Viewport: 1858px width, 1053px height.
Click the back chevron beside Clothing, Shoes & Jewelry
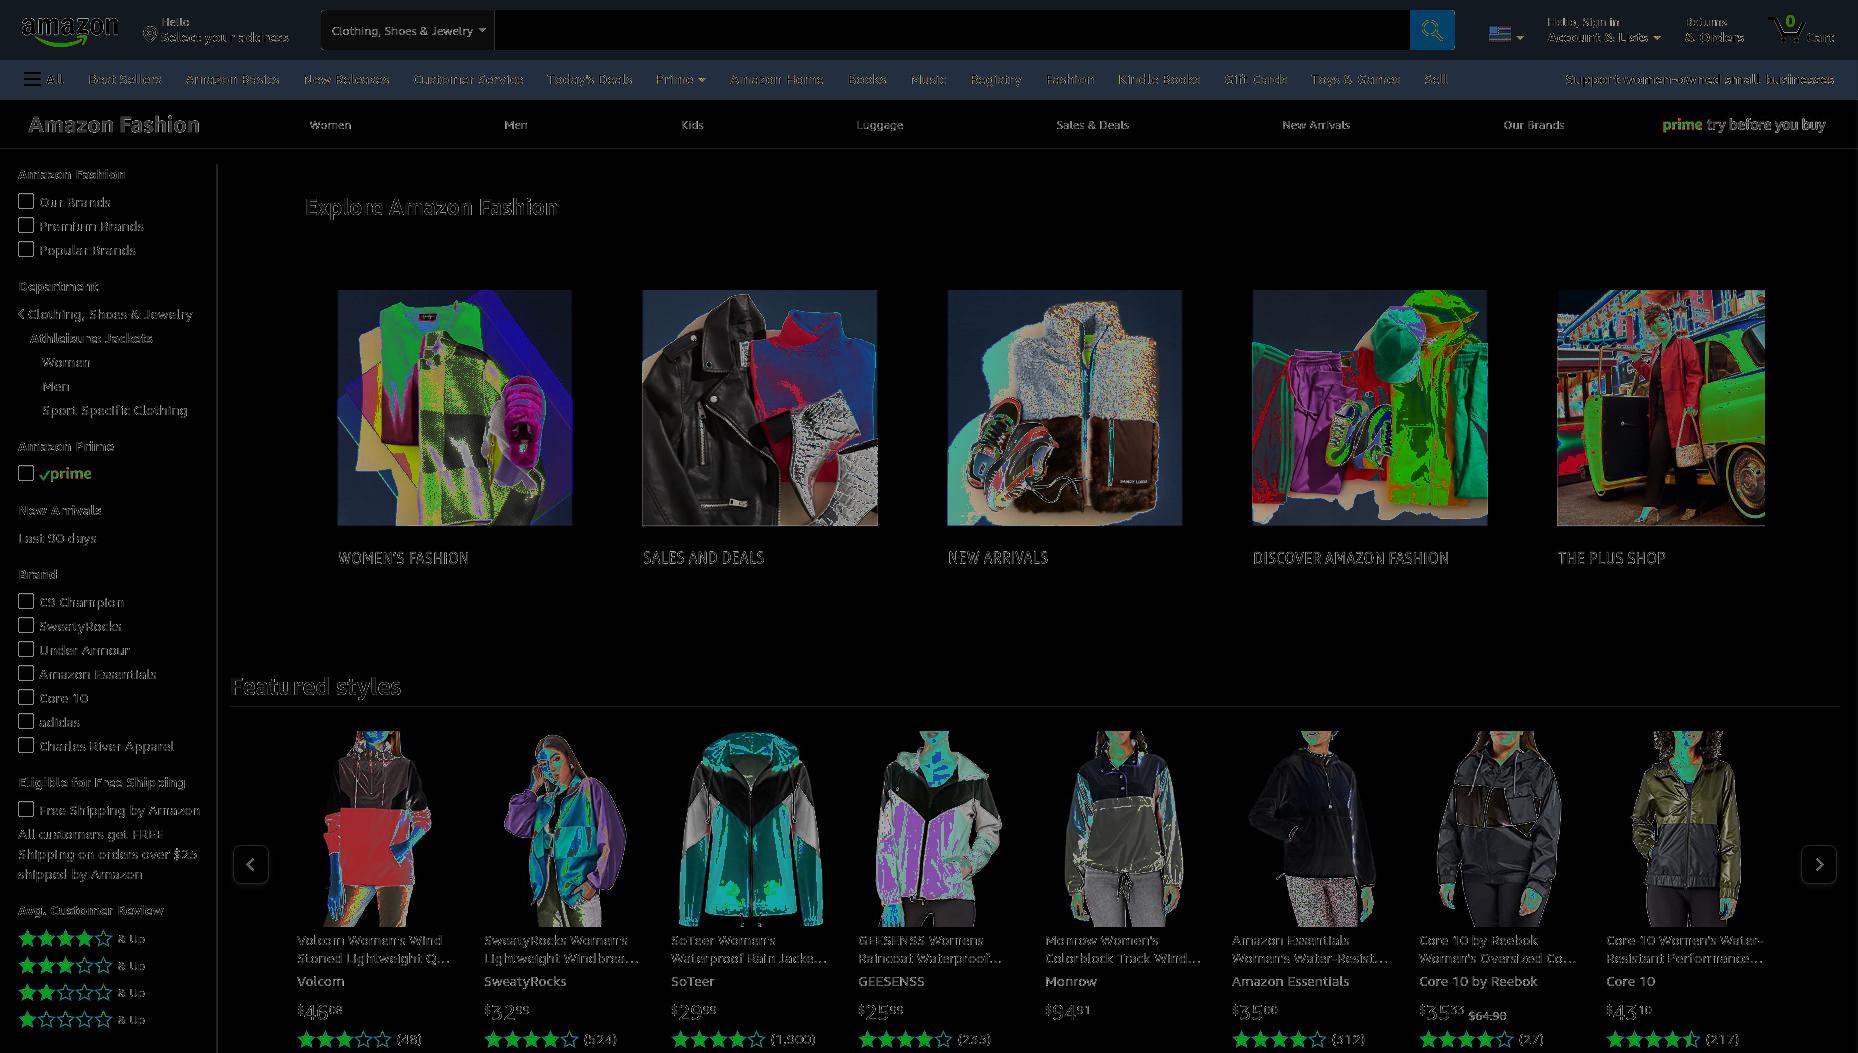point(21,314)
